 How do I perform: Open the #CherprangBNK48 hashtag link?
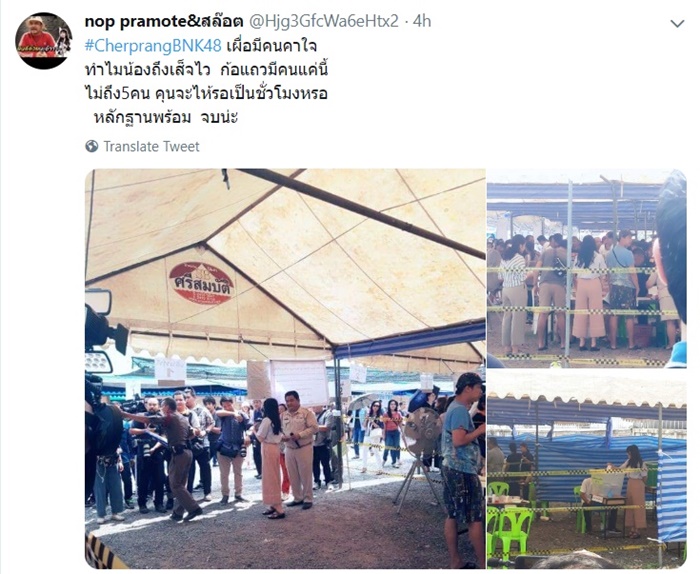pyautogui.click(x=153, y=46)
